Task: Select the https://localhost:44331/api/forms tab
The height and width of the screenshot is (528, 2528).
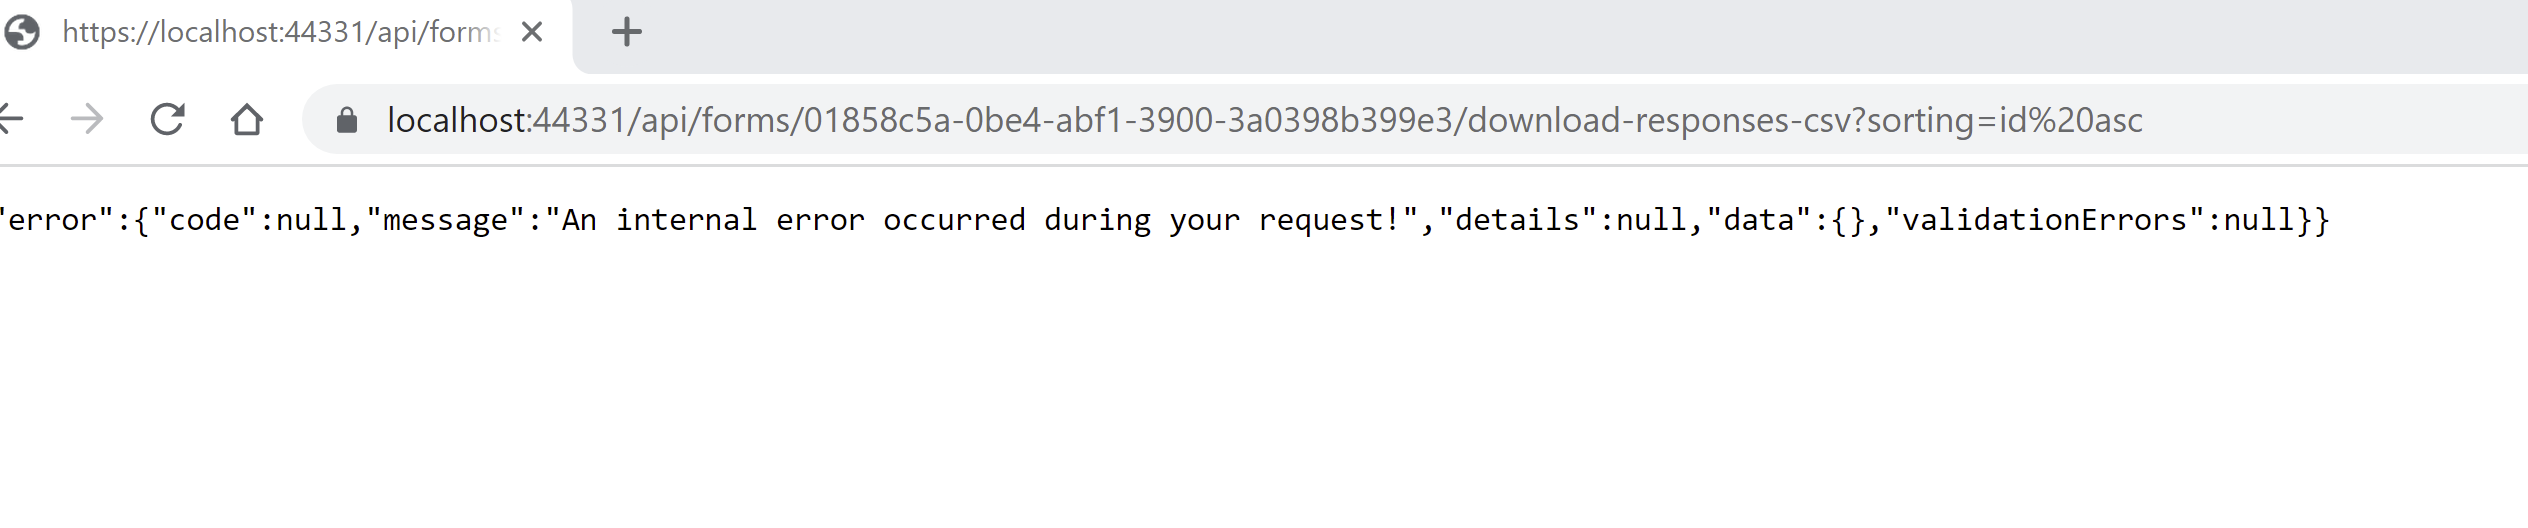Action: pyautogui.click(x=280, y=32)
